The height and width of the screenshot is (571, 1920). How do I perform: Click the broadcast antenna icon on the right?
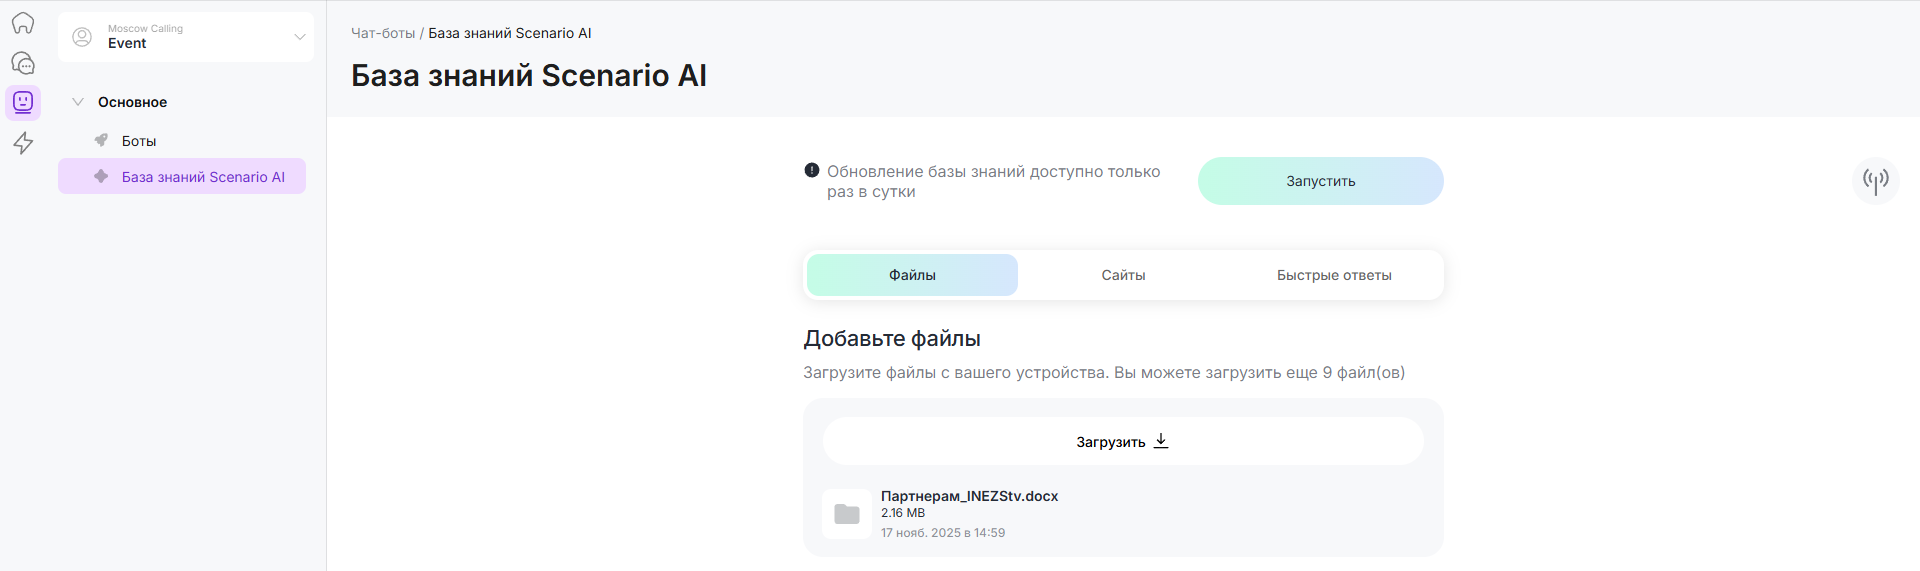tap(1875, 181)
